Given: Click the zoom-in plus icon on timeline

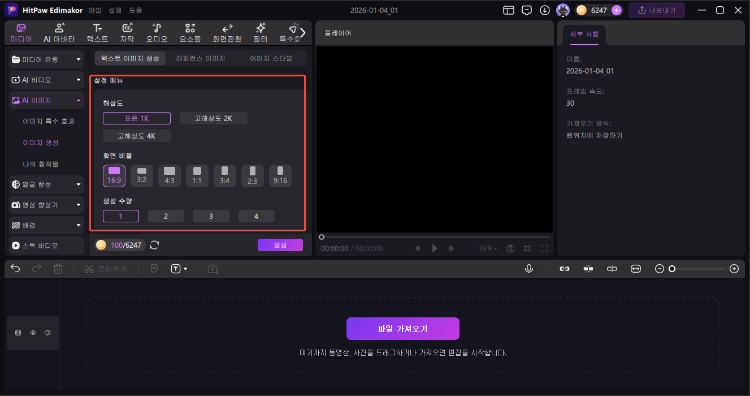Looking at the screenshot, I should pos(734,269).
